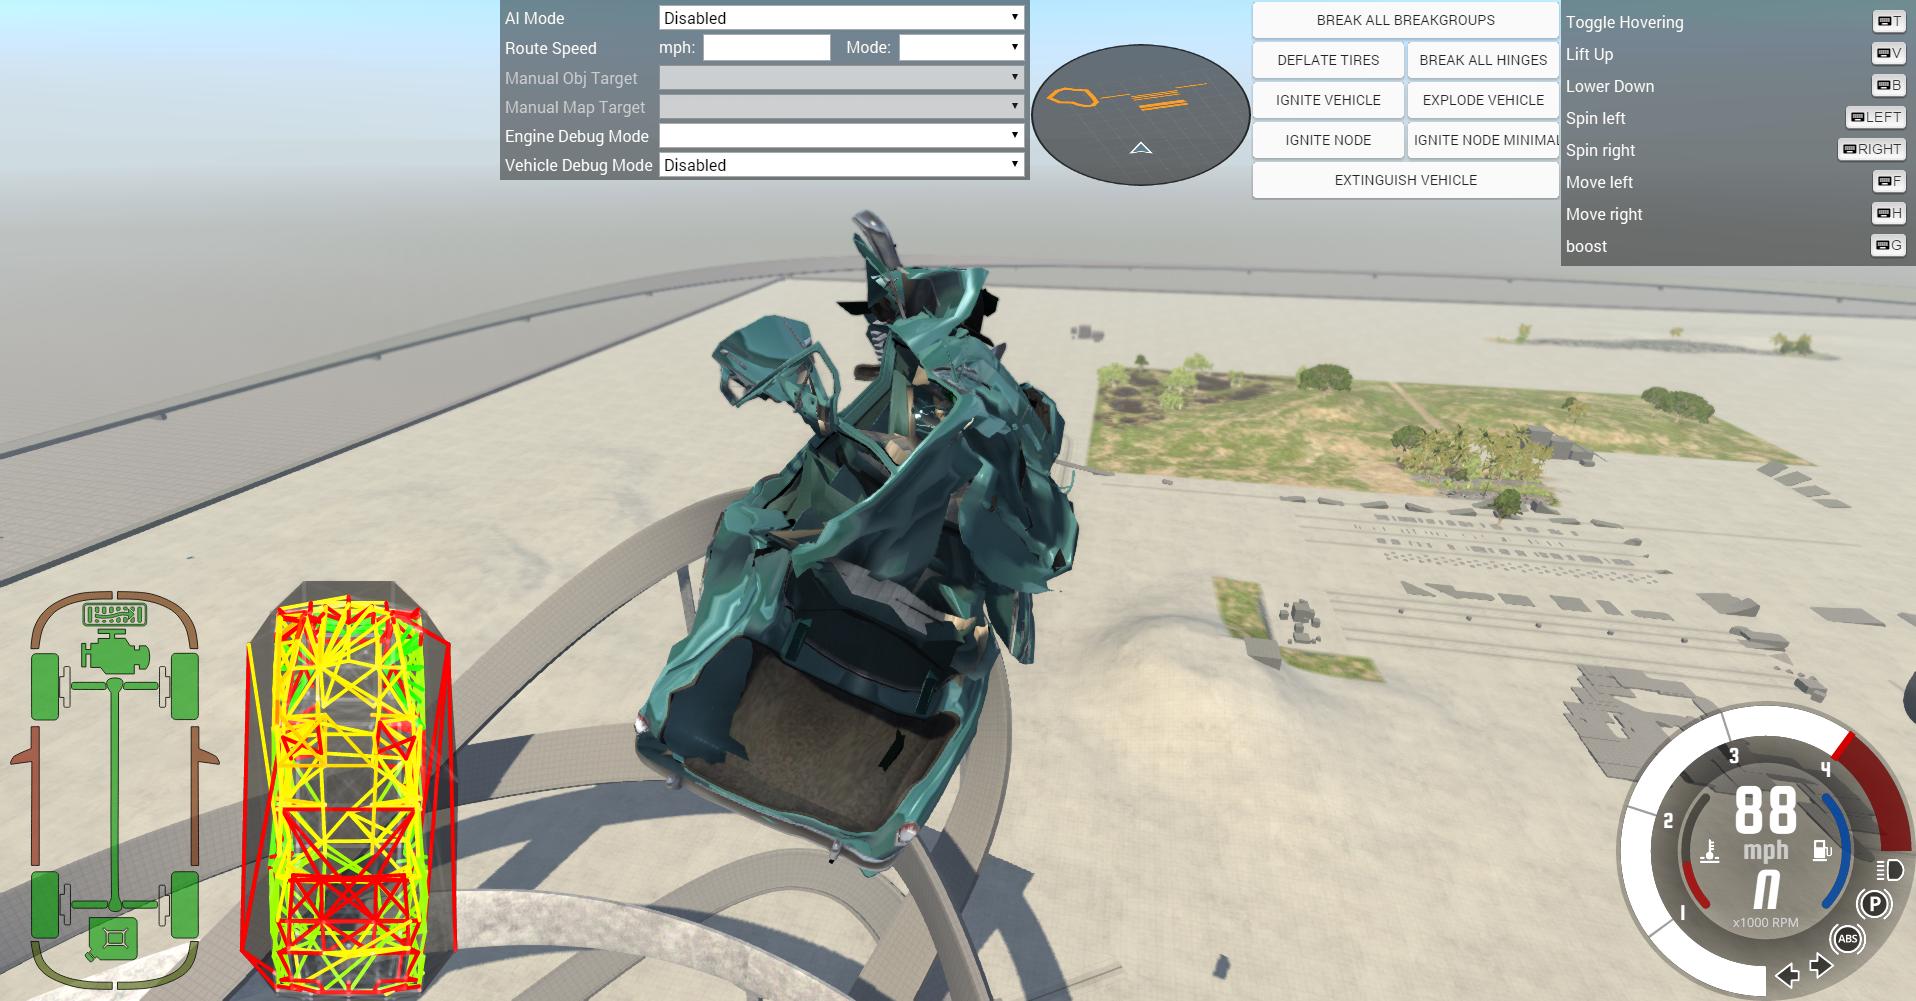
Task: Click the left turn signal arrow
Action: click(1787, 975)
